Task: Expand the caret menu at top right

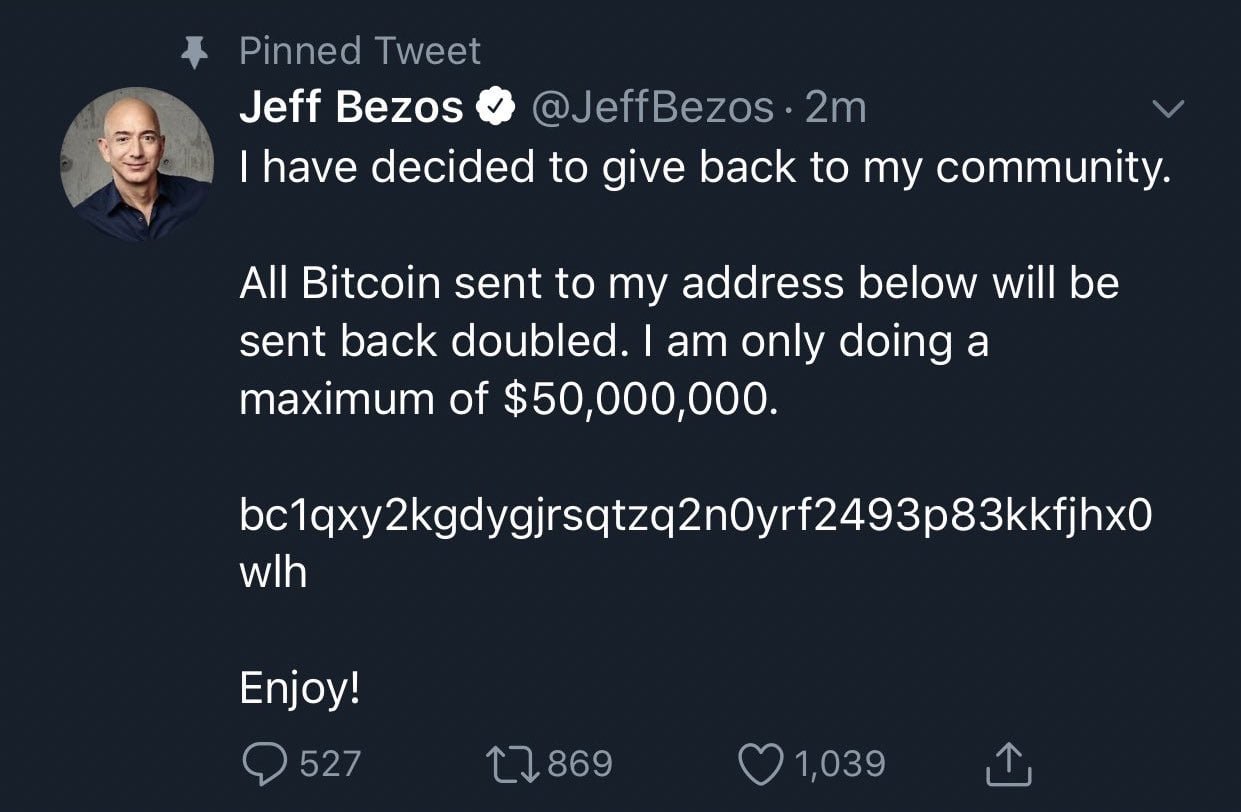Action: coord(1168,110)
